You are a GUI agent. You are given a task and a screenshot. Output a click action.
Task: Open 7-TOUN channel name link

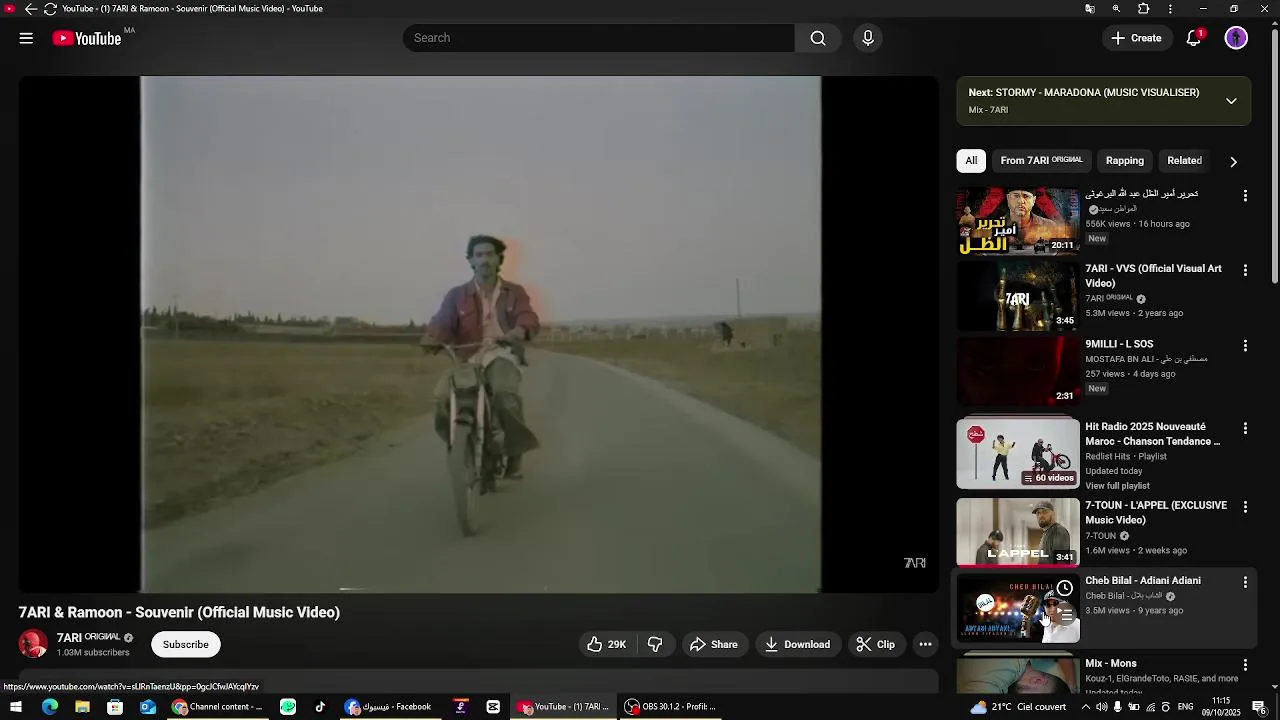pyautogui.click(x=1100, y=536)
